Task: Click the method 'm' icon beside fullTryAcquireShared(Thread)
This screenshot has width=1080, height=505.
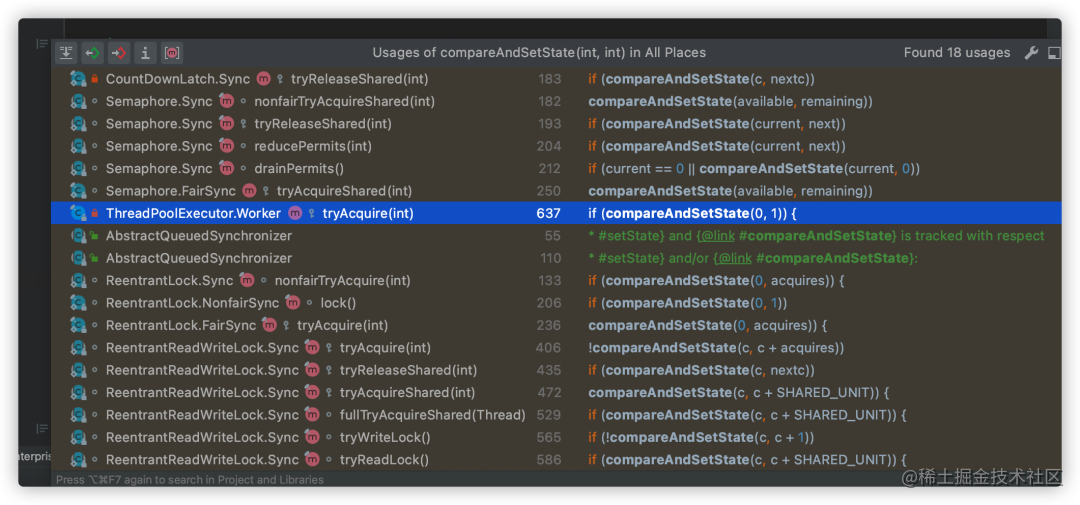Action: [x=312, y=415]
